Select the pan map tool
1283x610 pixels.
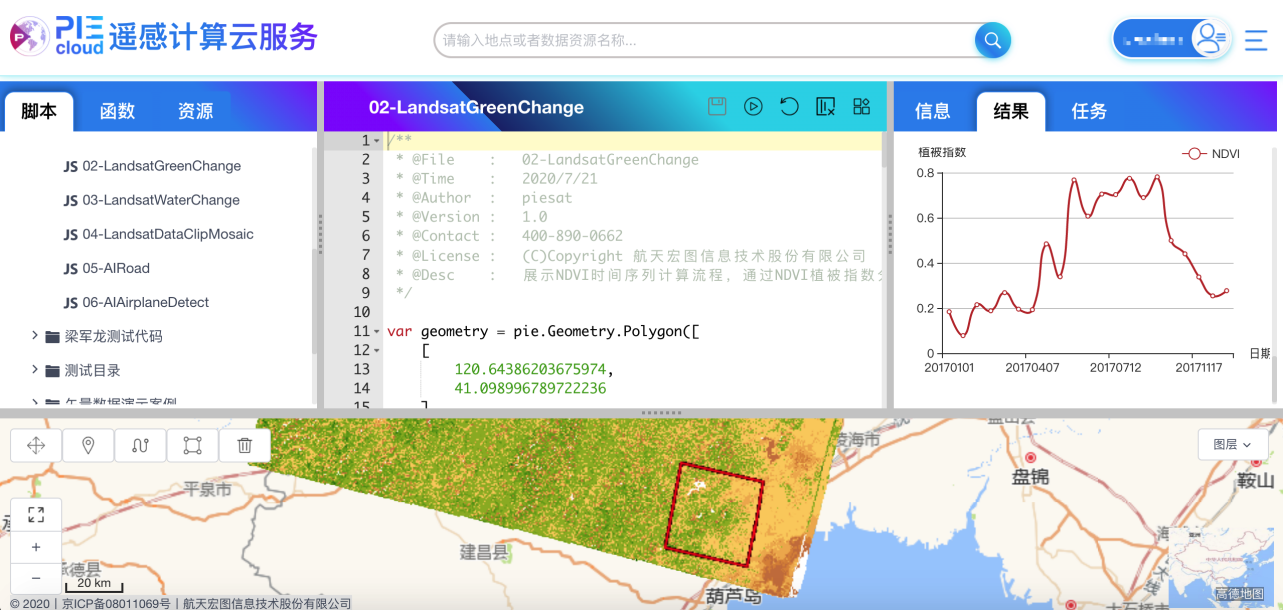[35, 445]
